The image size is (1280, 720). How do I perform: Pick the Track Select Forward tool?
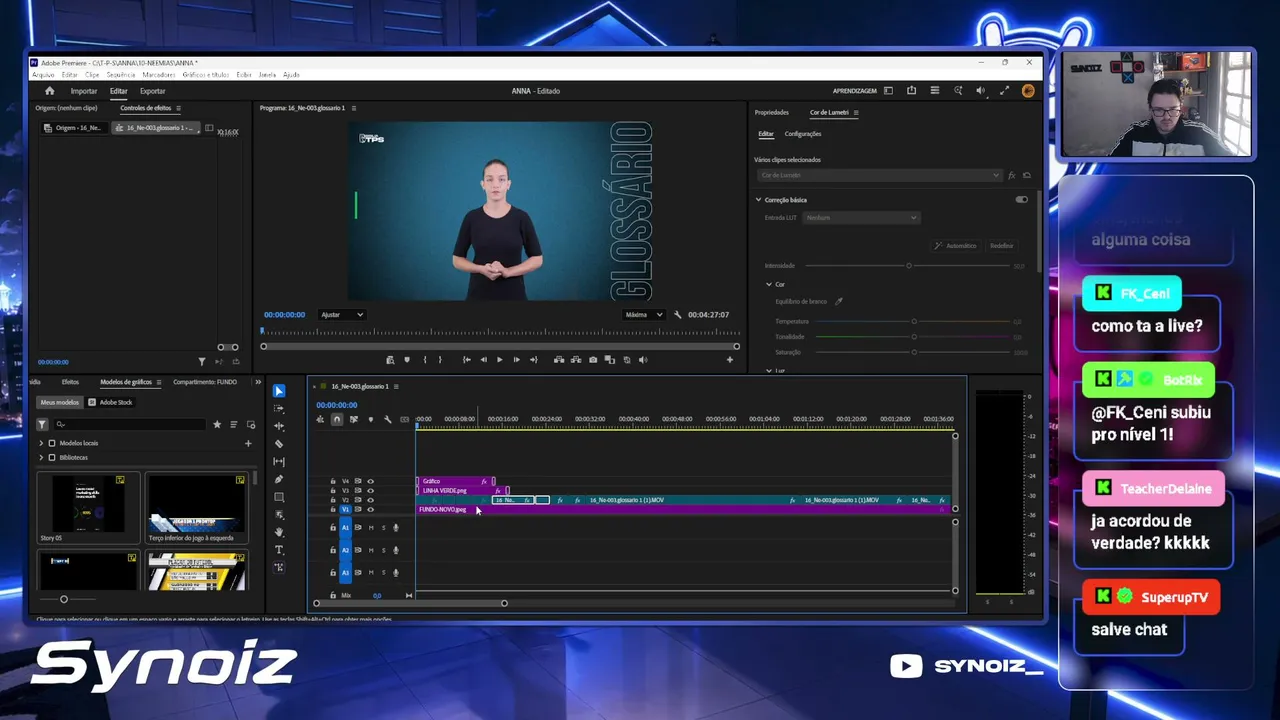tap(279, 409)
